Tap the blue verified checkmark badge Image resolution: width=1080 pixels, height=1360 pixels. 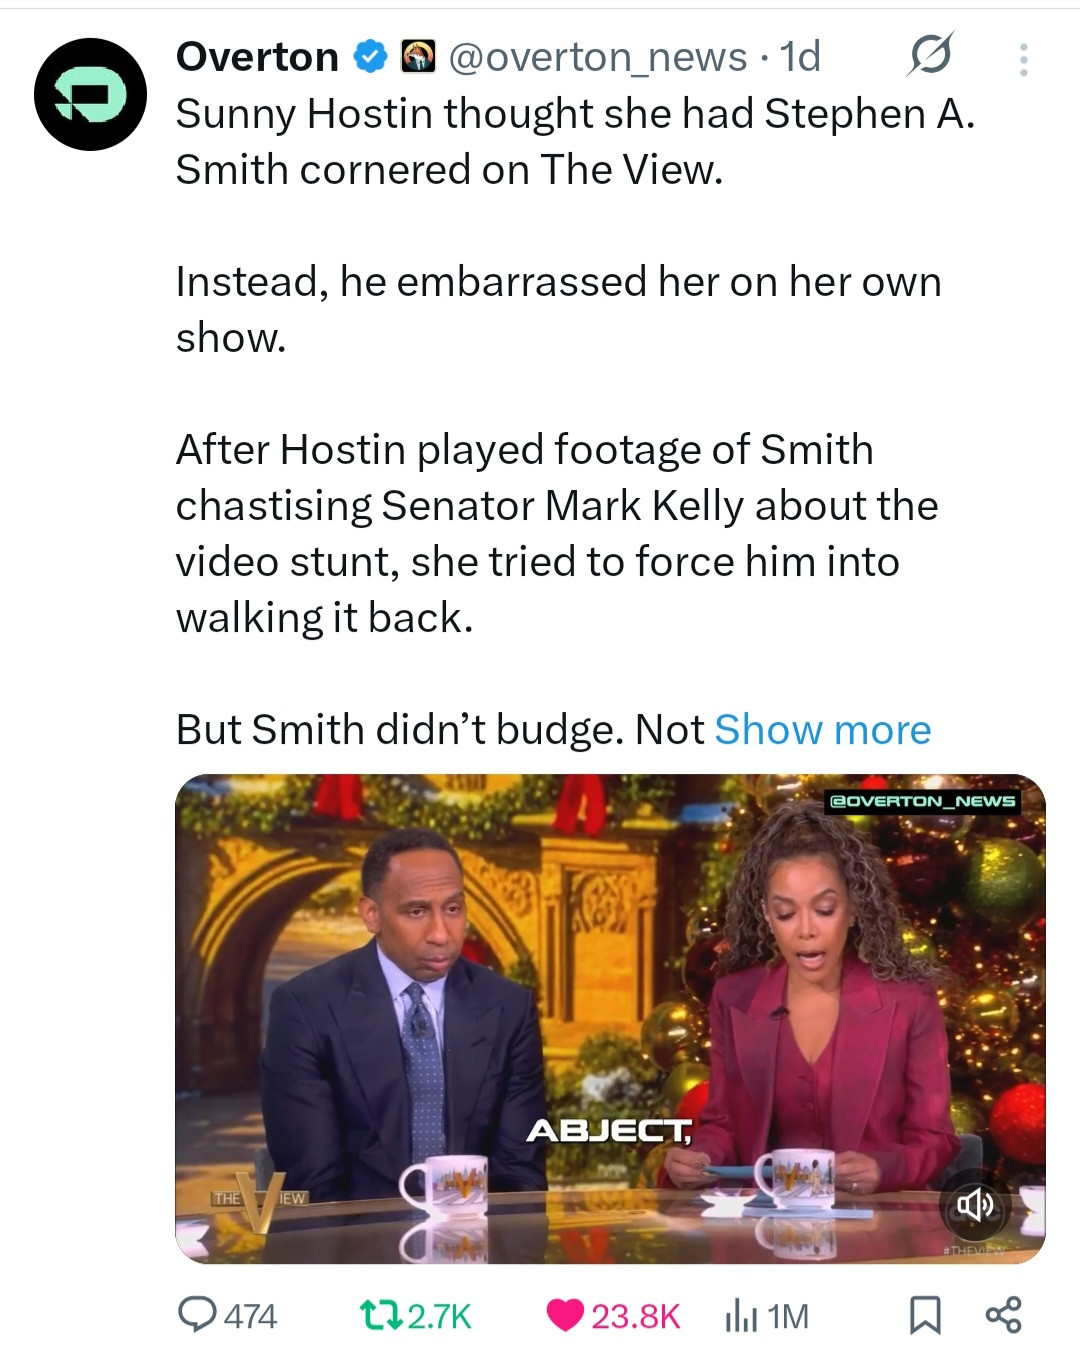[x=372, y=57]
